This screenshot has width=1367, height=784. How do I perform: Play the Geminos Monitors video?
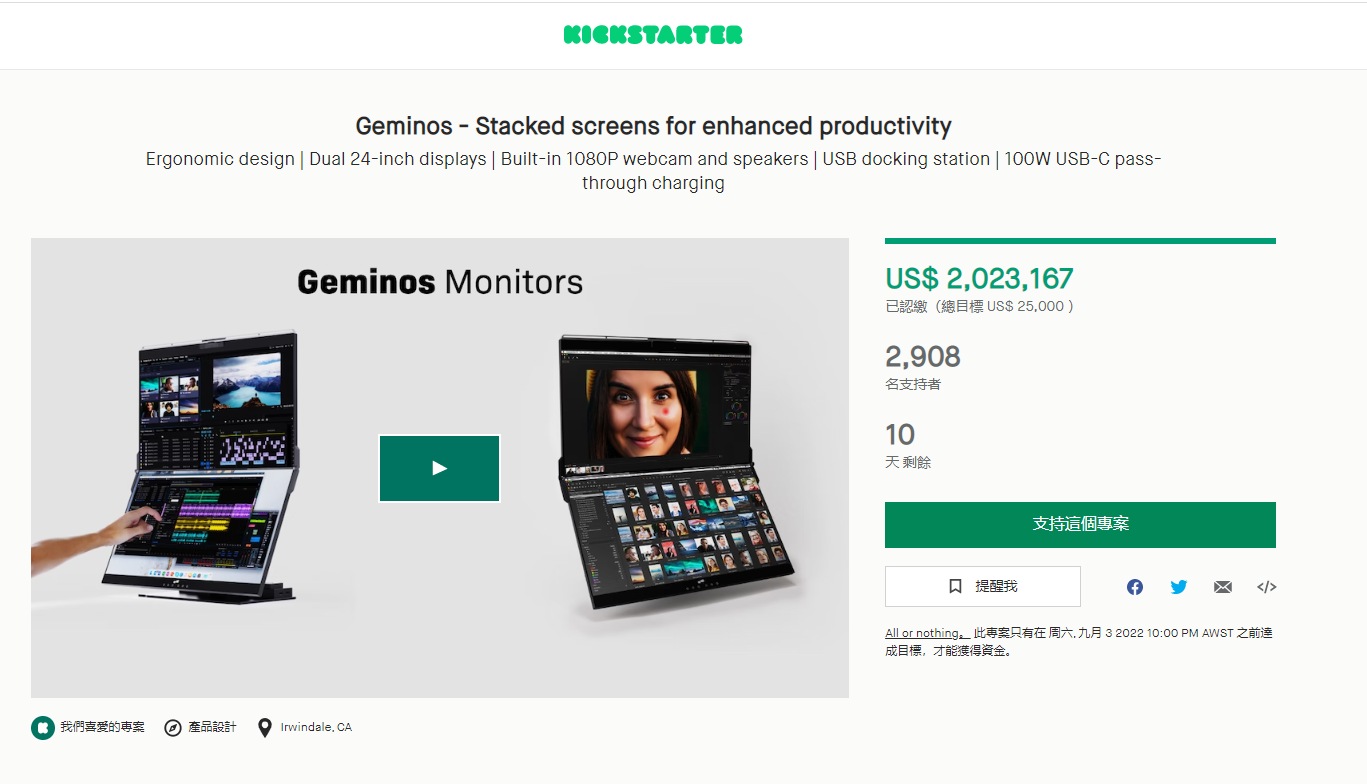click(x=439, y=468)
